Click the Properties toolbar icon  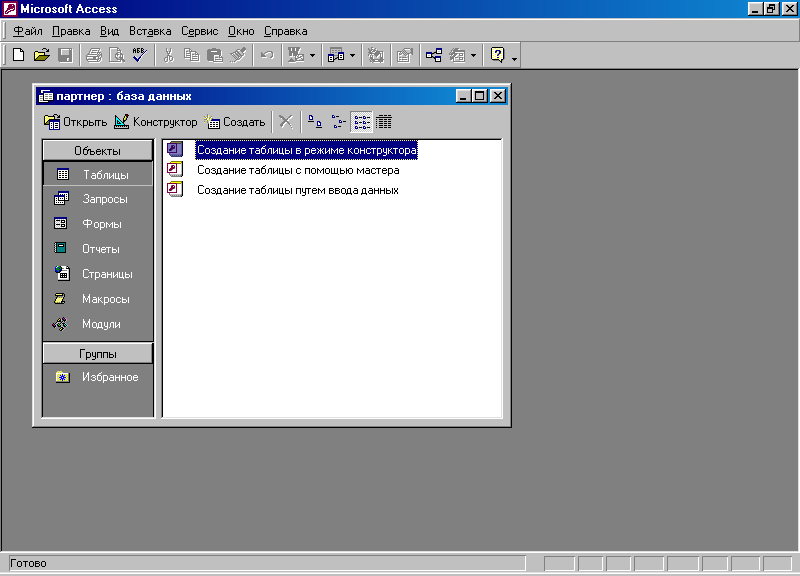point(405,55)
